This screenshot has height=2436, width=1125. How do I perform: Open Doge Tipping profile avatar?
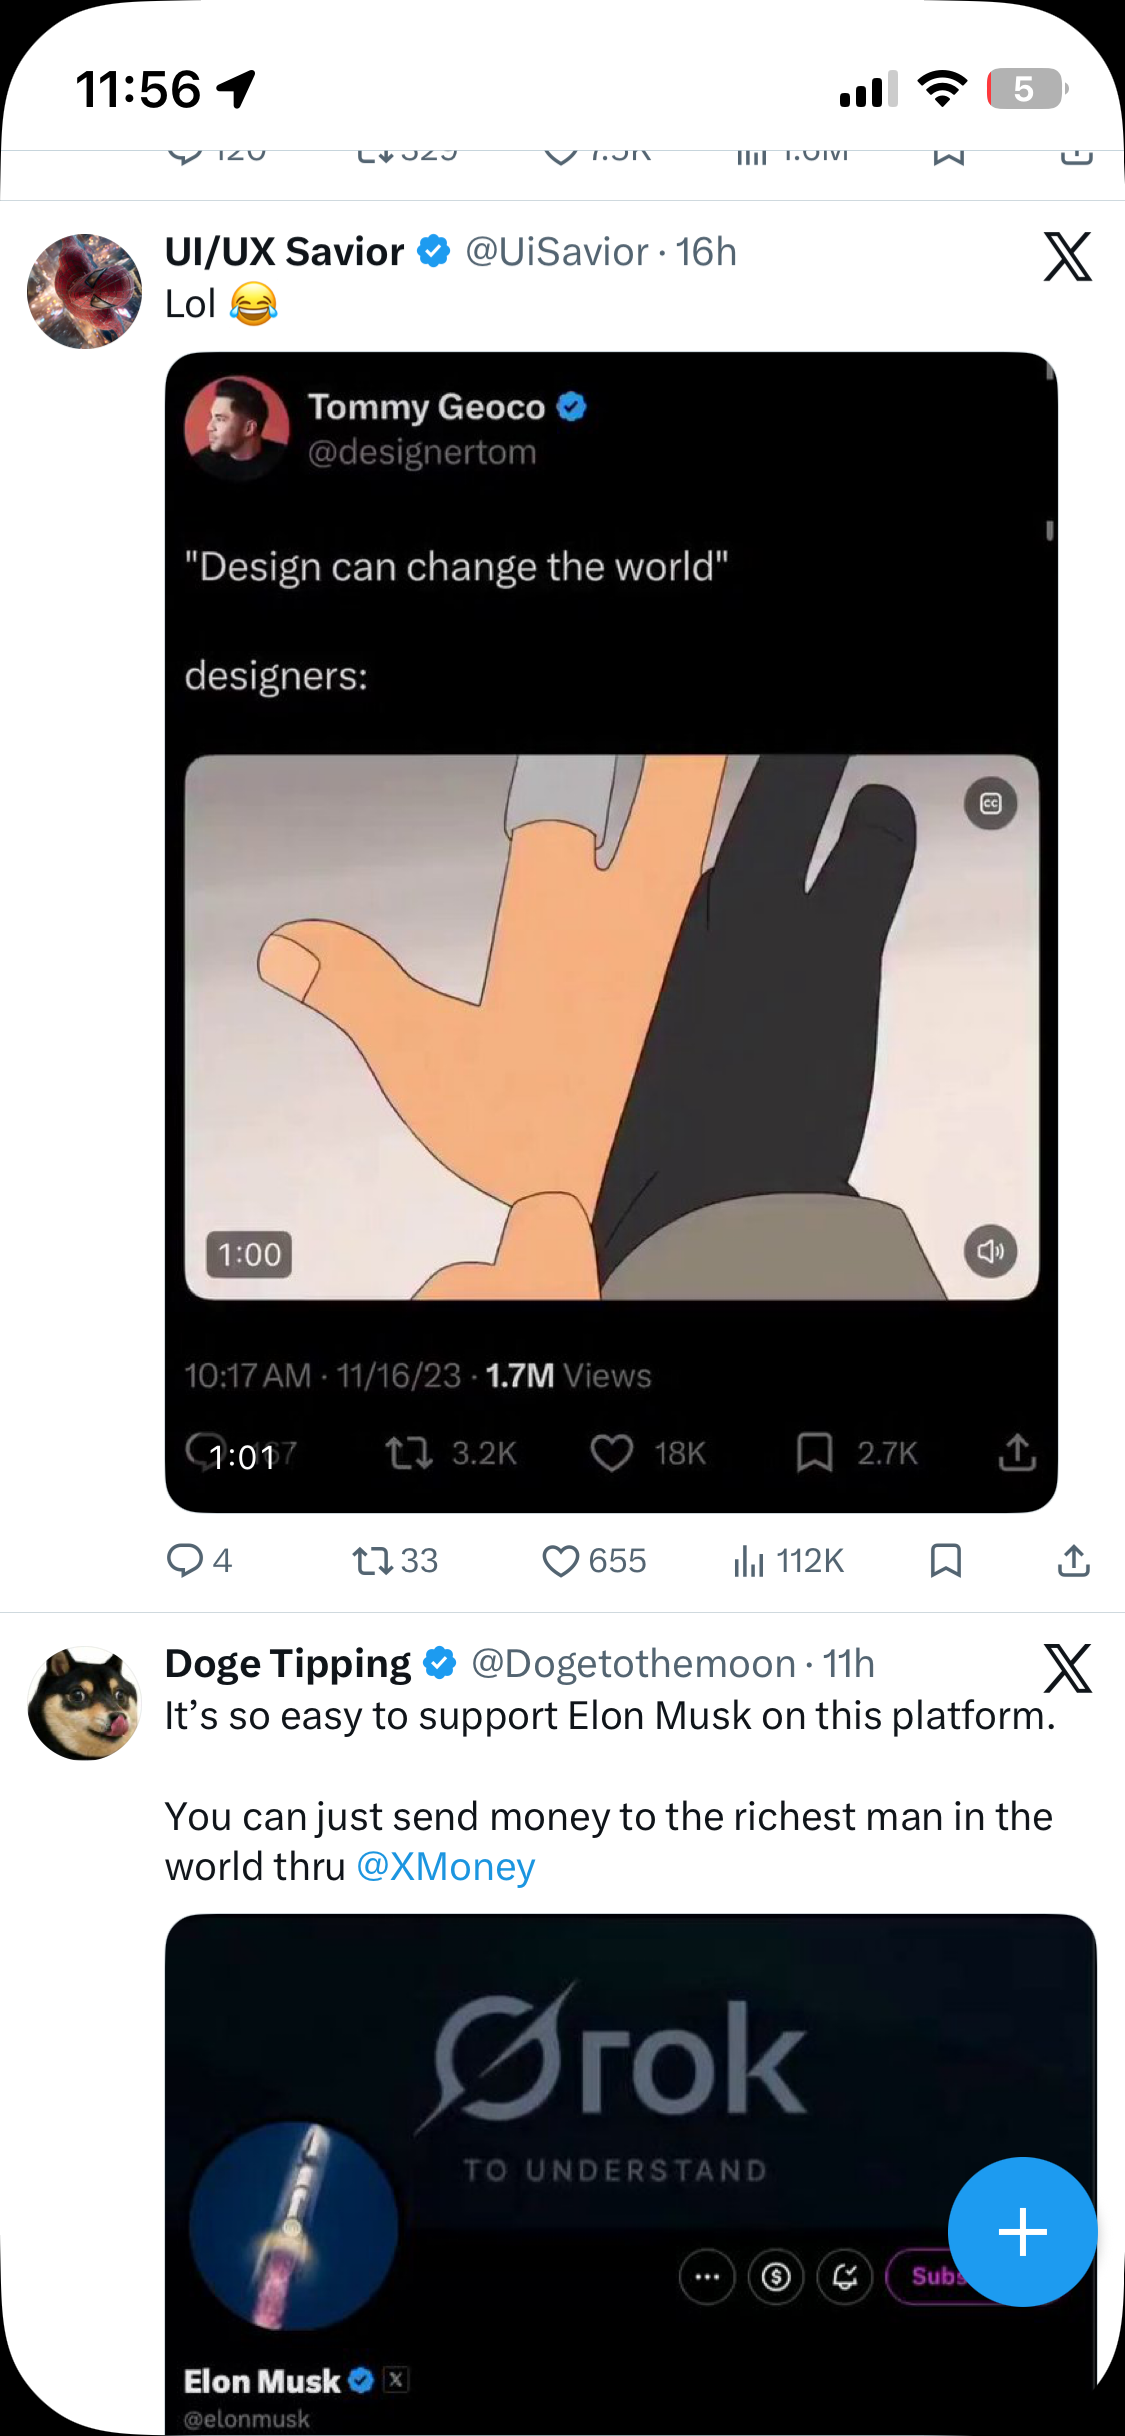[85, 1703]
